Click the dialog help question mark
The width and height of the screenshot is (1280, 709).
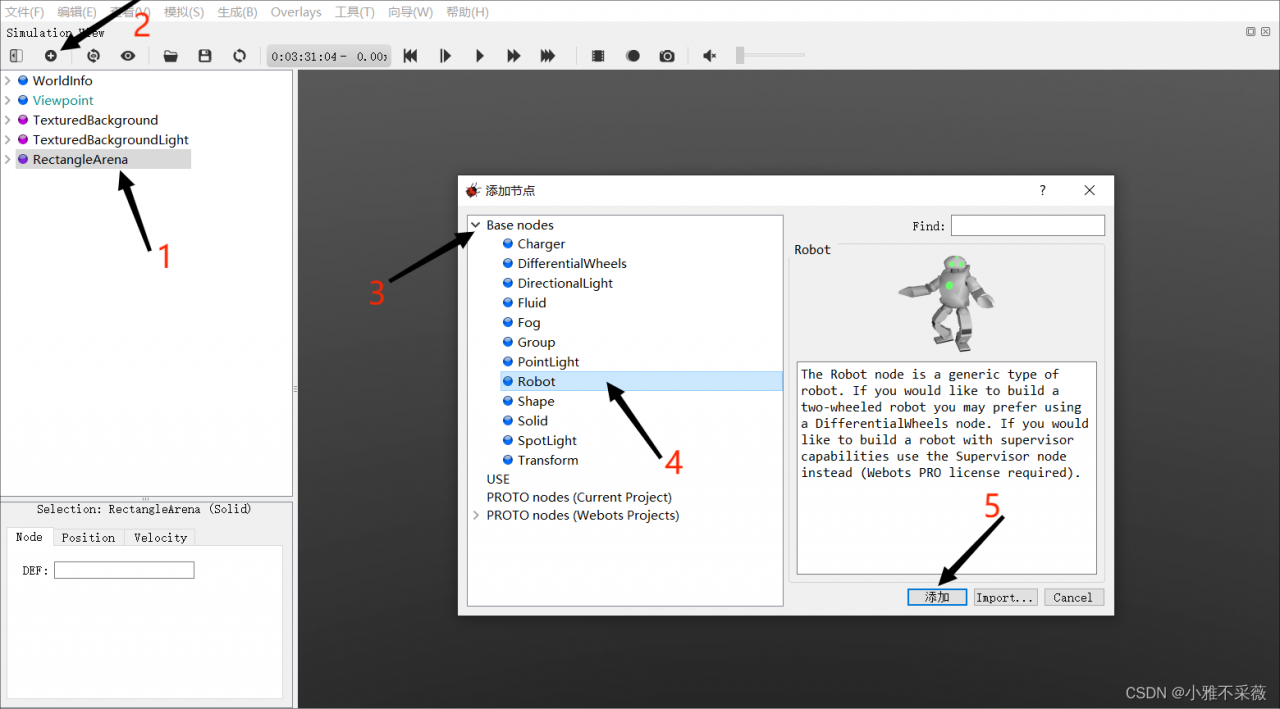1042,190
